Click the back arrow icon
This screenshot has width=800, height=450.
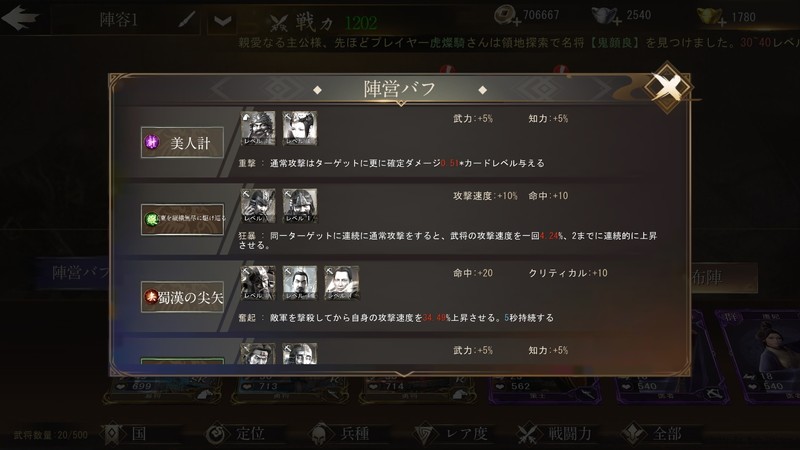(x=20, y=18)
